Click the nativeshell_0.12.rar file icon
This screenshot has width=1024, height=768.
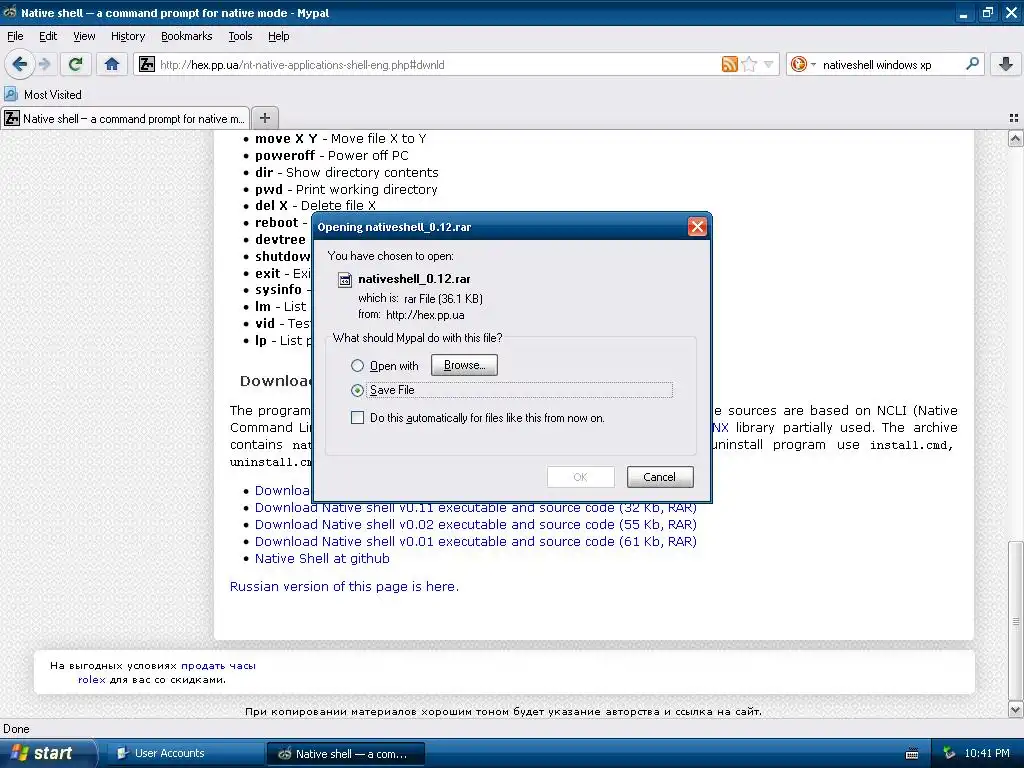point(344,280)
